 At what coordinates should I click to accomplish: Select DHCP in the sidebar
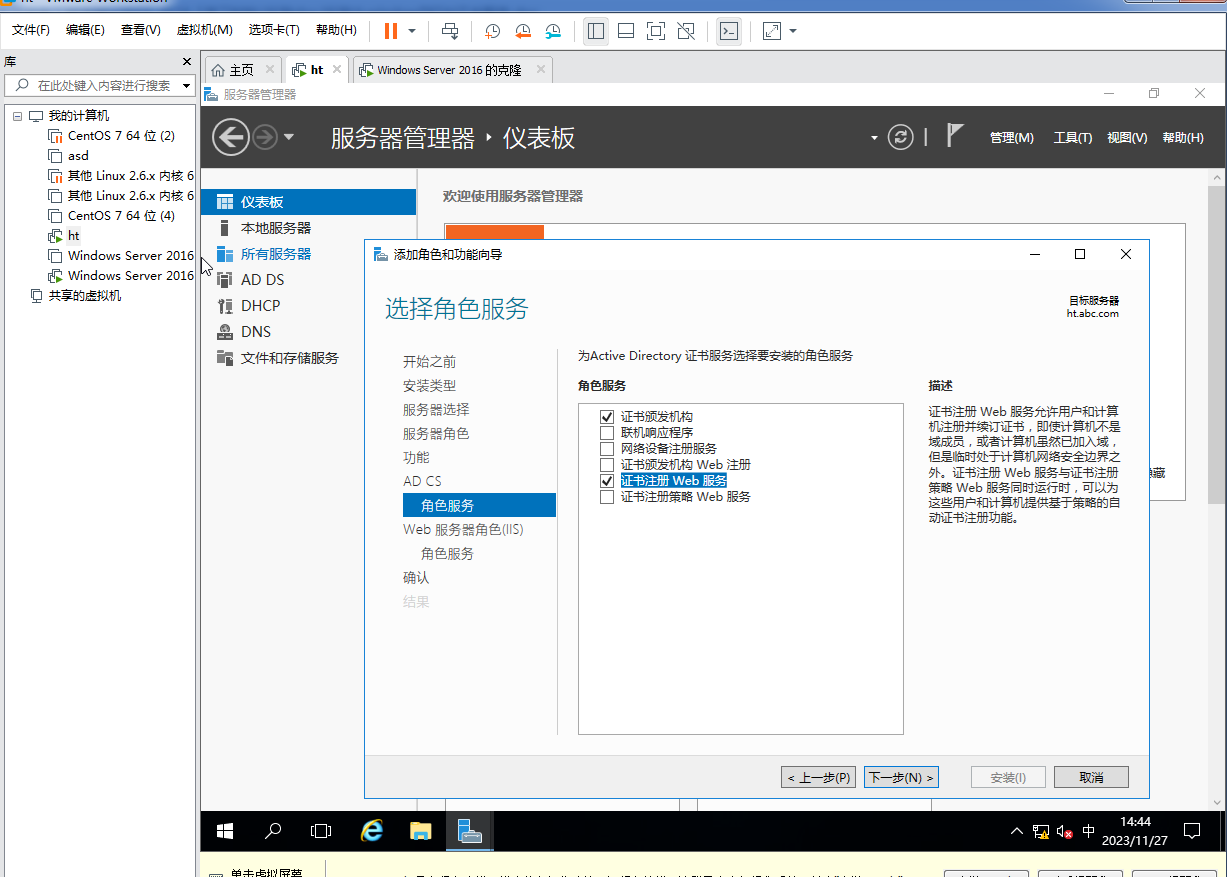(x=308, y=306)
